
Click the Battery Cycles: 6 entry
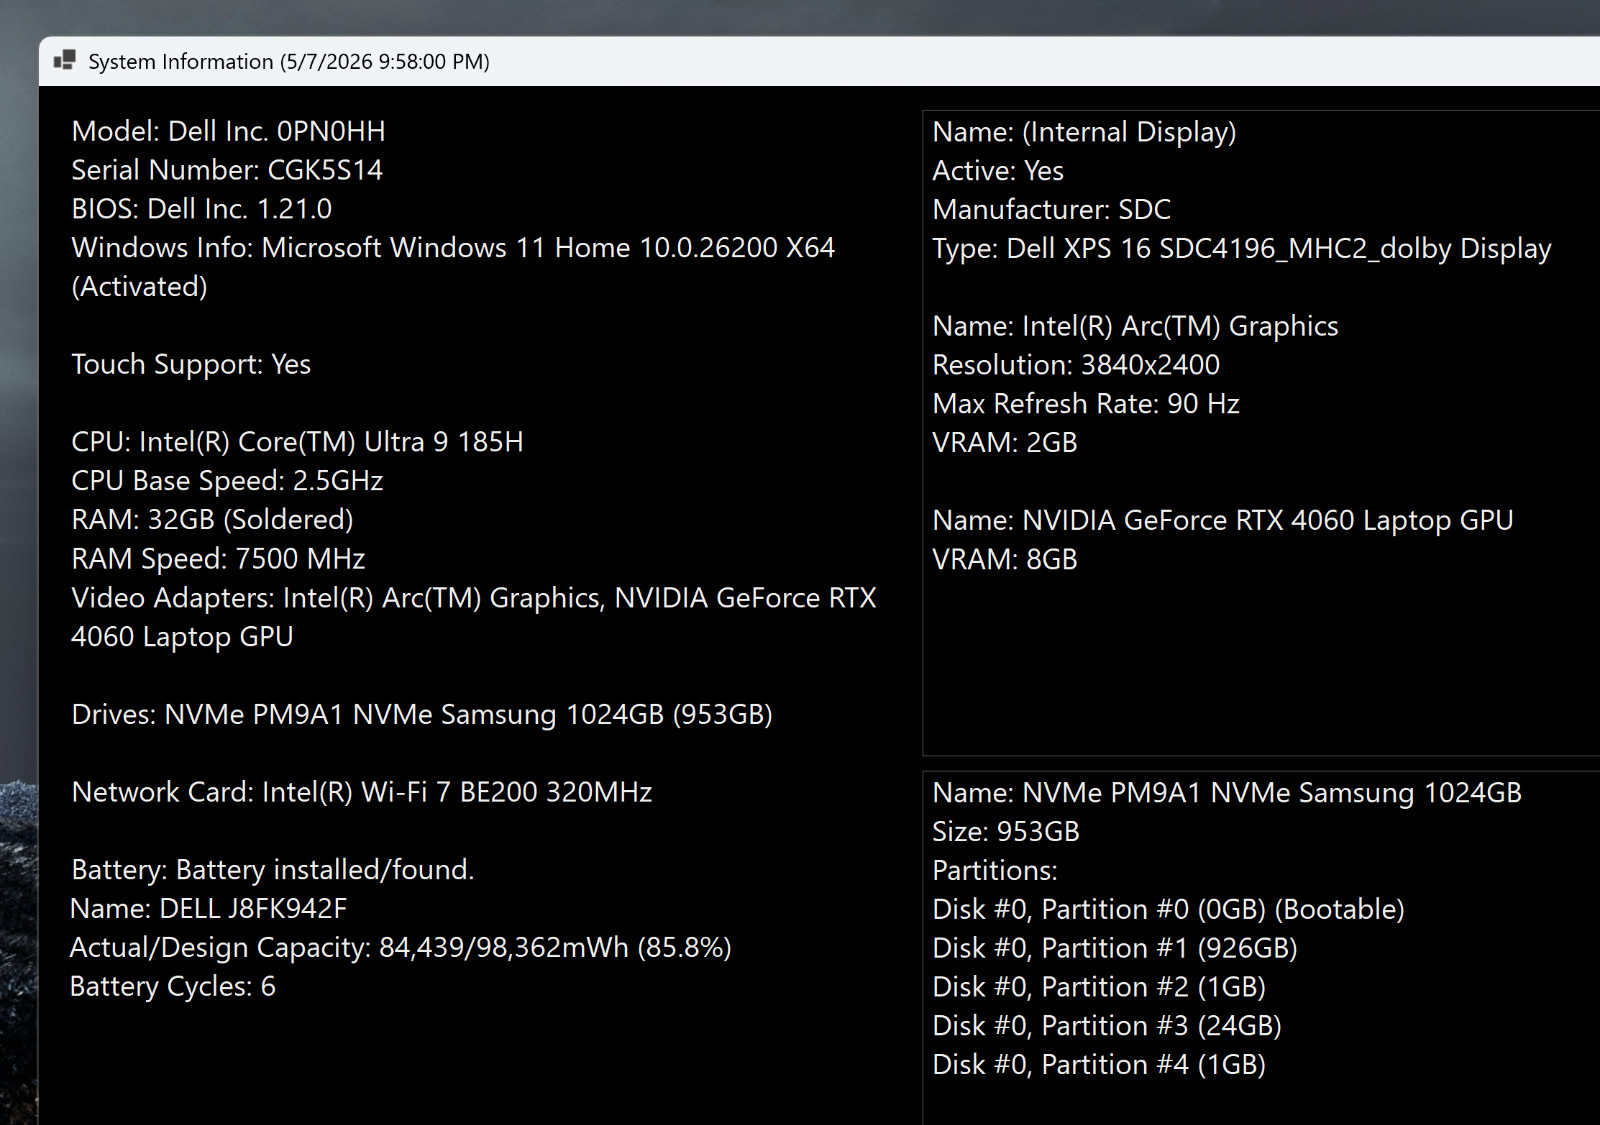tap(172, 987)
